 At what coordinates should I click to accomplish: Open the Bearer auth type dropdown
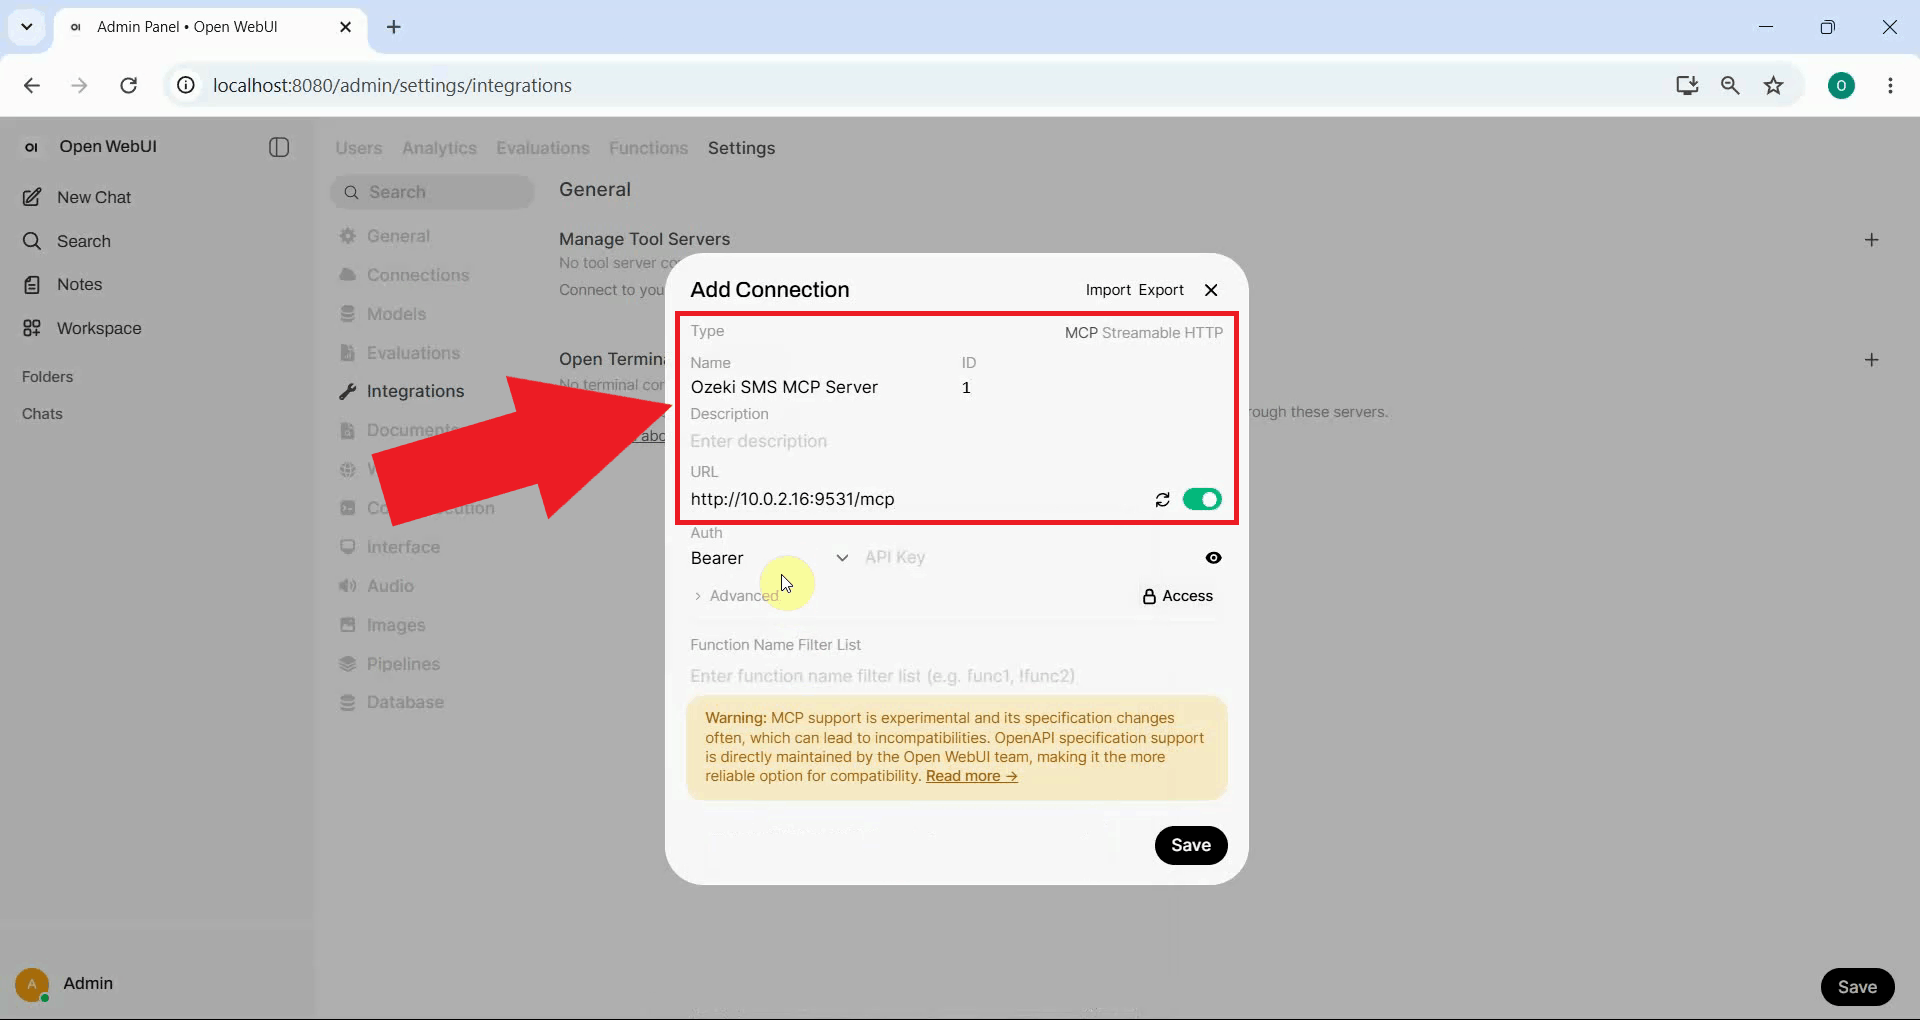click(x=769, y=558)
